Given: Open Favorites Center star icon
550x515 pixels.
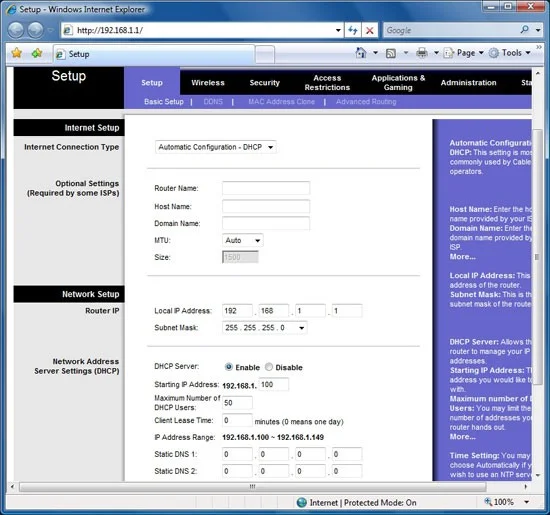Looking at the screenshot, I should pos(16,53).
